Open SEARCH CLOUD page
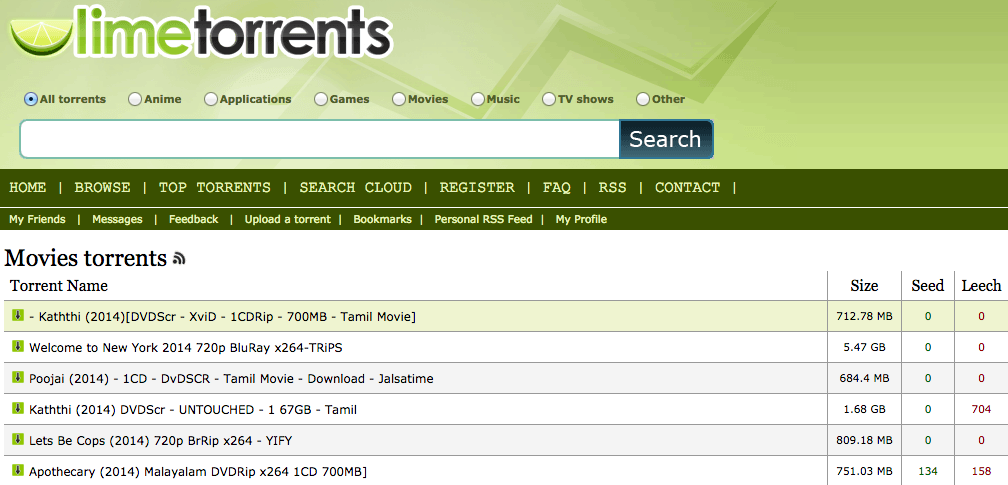The width and height of the screenshot is (1008, 485). pos(356,187)
